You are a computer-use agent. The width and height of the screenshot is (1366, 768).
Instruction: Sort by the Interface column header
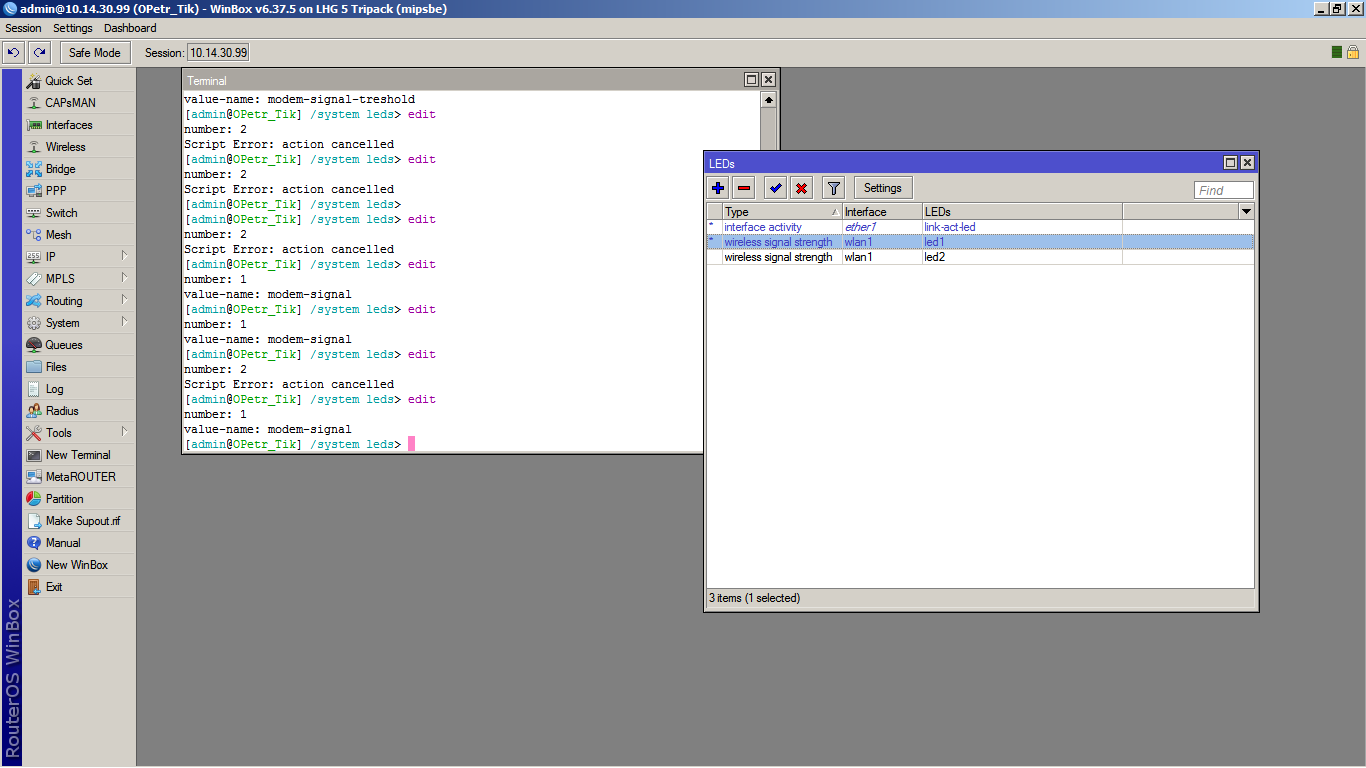[x=882, y=212]
